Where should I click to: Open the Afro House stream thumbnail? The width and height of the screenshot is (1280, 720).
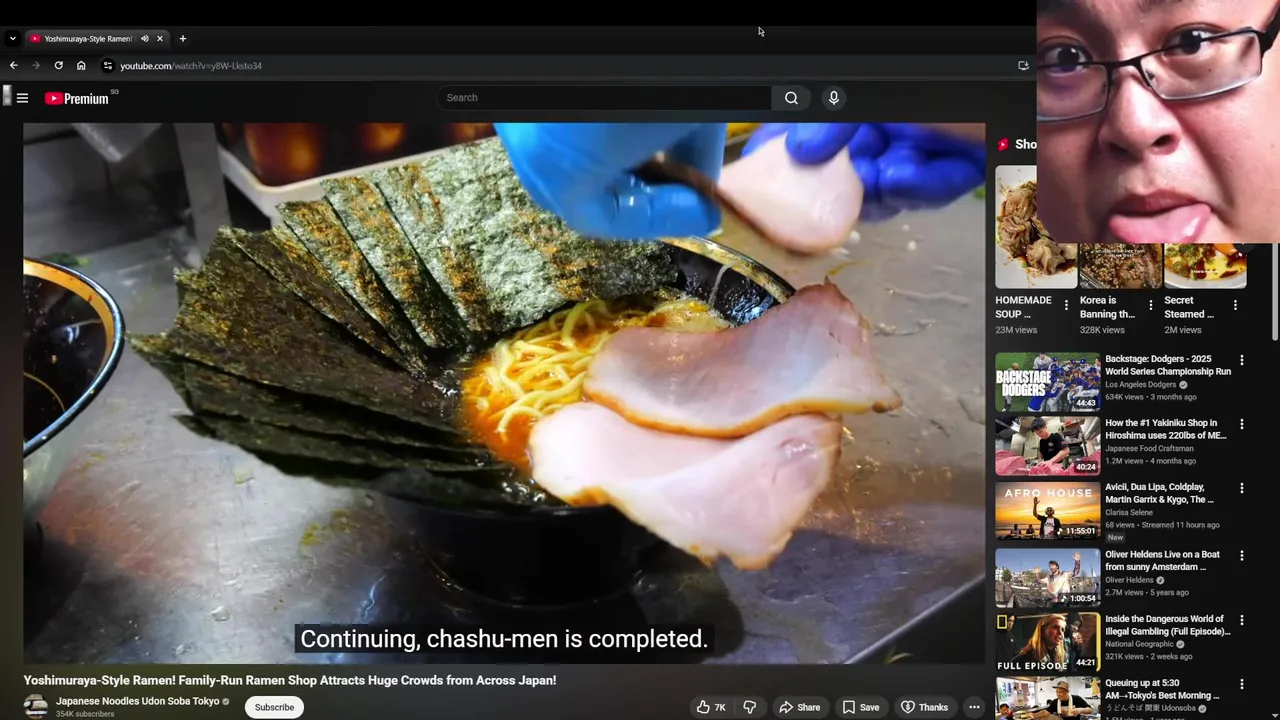click(x=1047, y=511)
